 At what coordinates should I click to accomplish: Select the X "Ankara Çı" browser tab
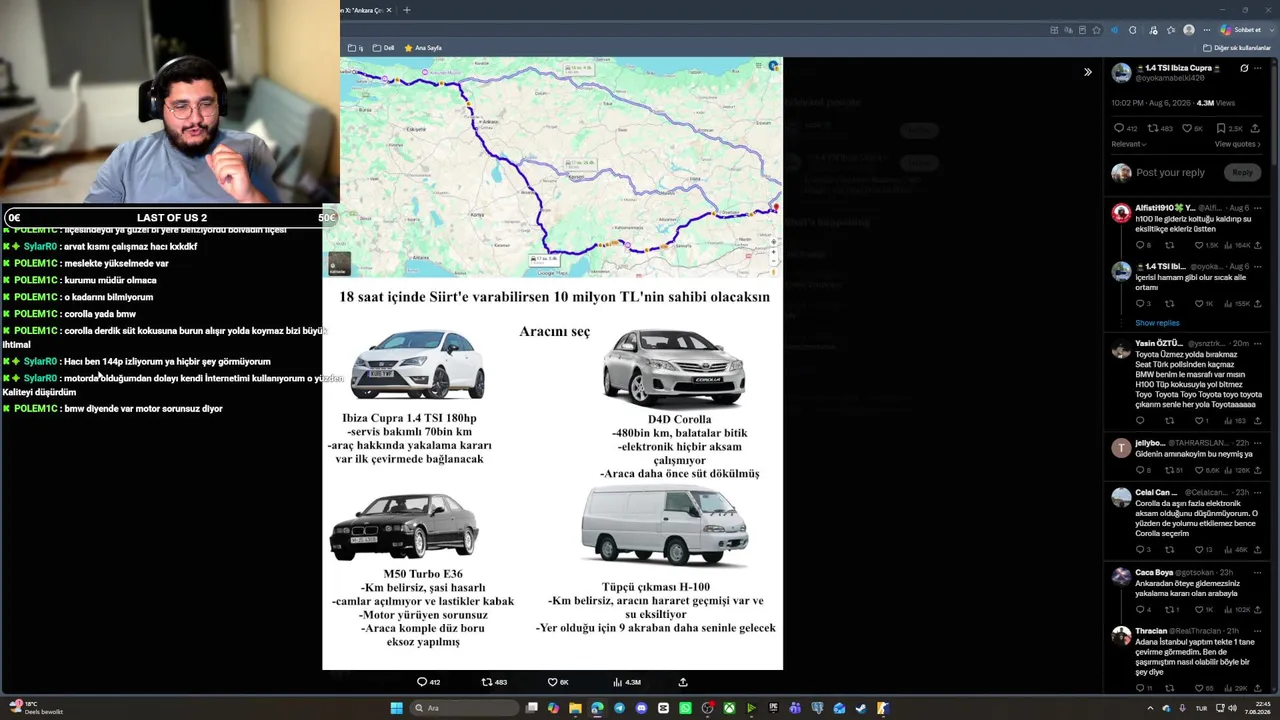(361, 10)
